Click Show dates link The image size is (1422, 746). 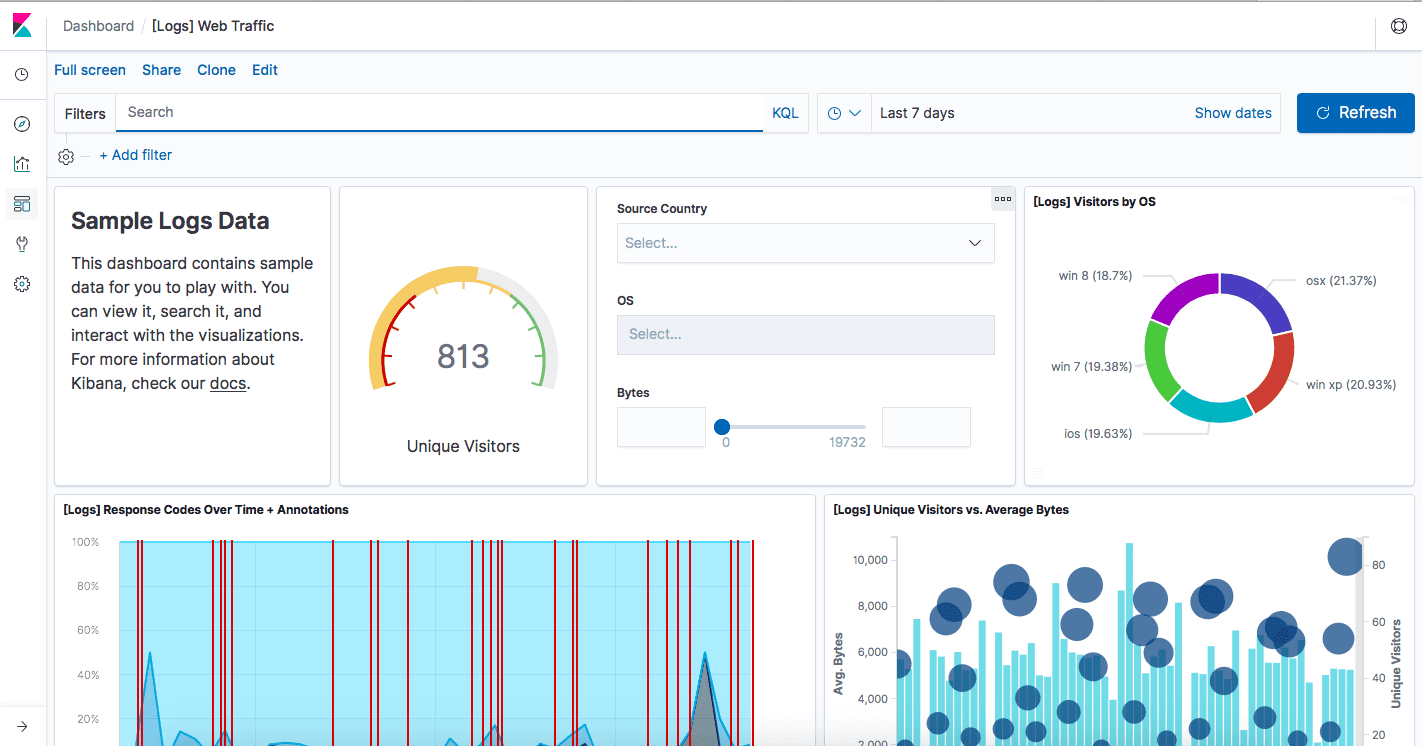click(x=1233, y=113)
